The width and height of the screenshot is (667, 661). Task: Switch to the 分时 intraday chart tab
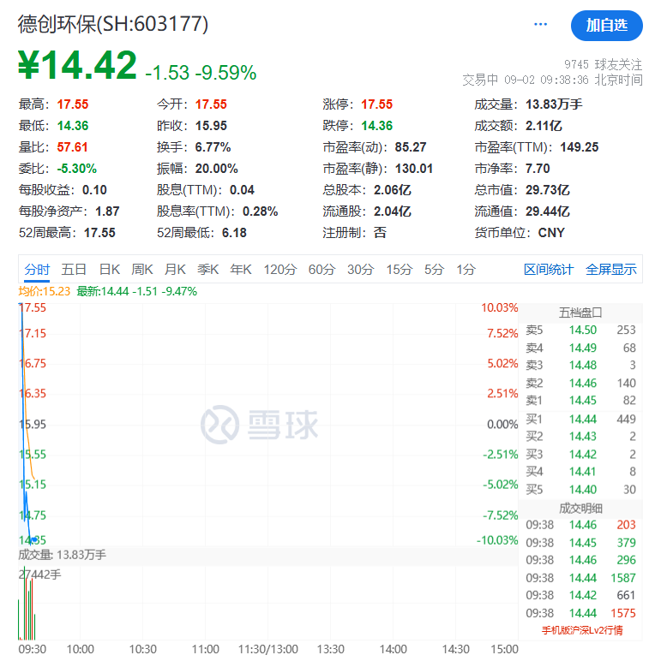(37, 269)
